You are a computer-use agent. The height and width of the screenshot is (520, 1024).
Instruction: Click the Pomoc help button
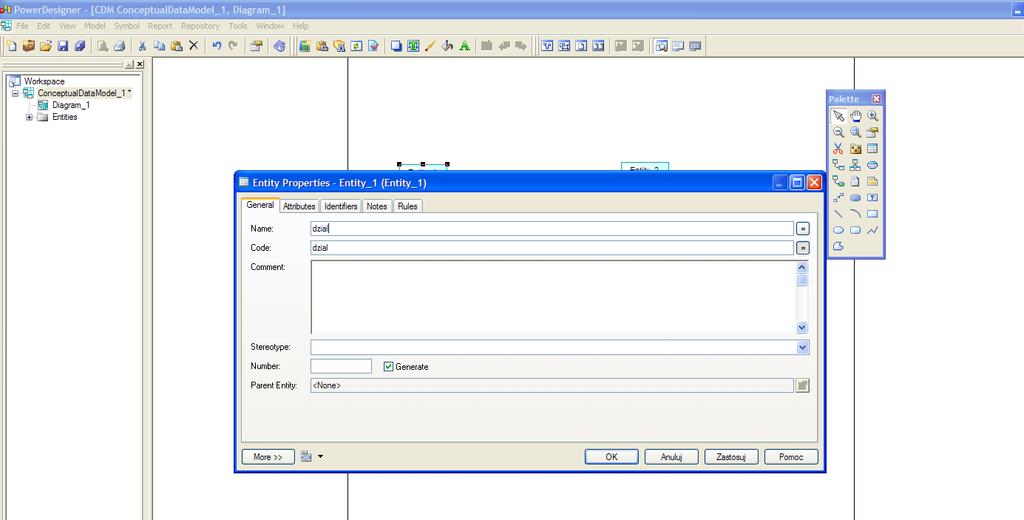[791, 457]
